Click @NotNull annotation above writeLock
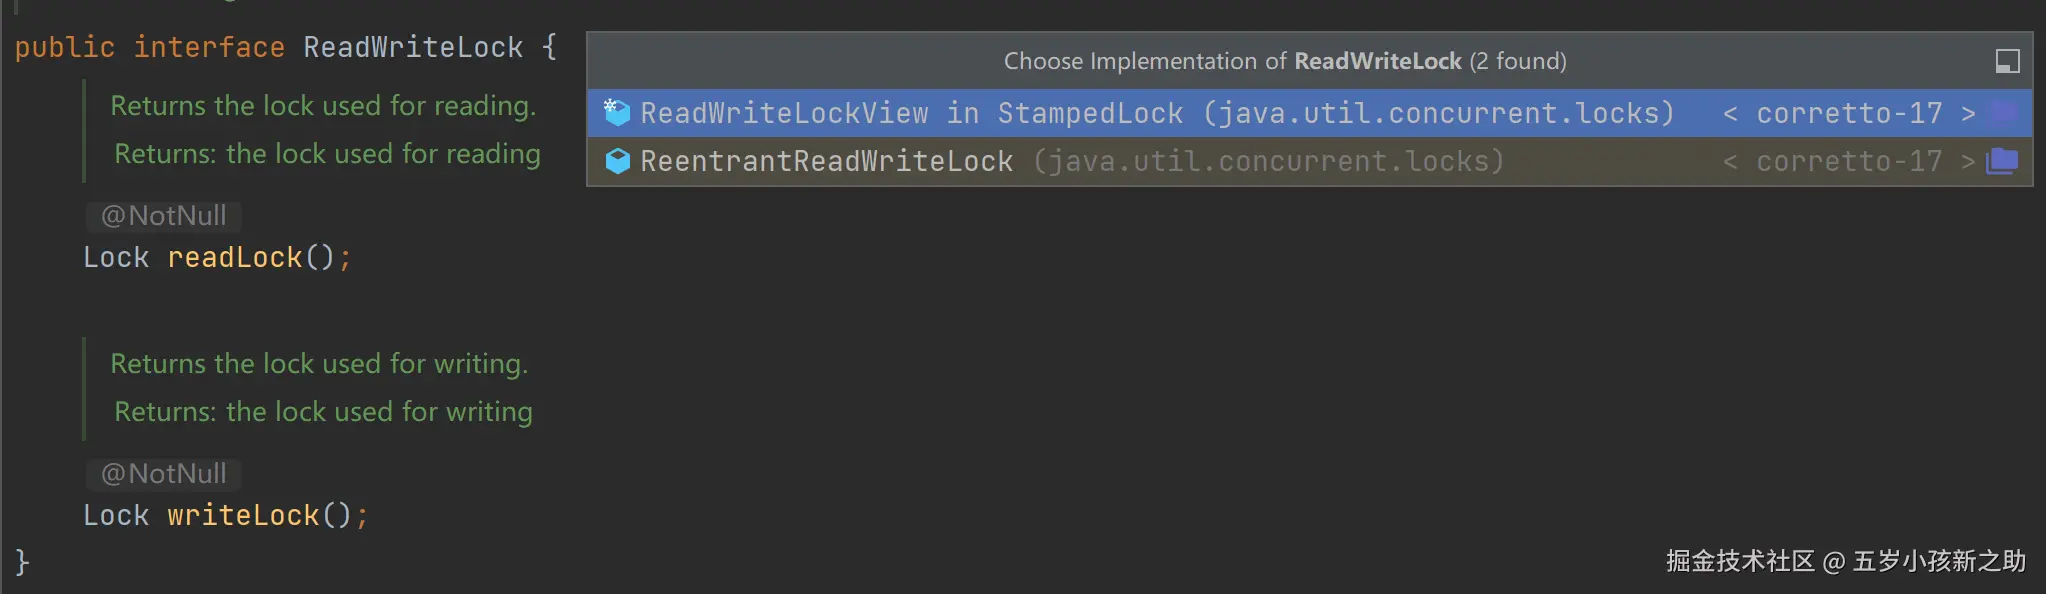This screenshot has height=594, width=2046. (164, 474)
